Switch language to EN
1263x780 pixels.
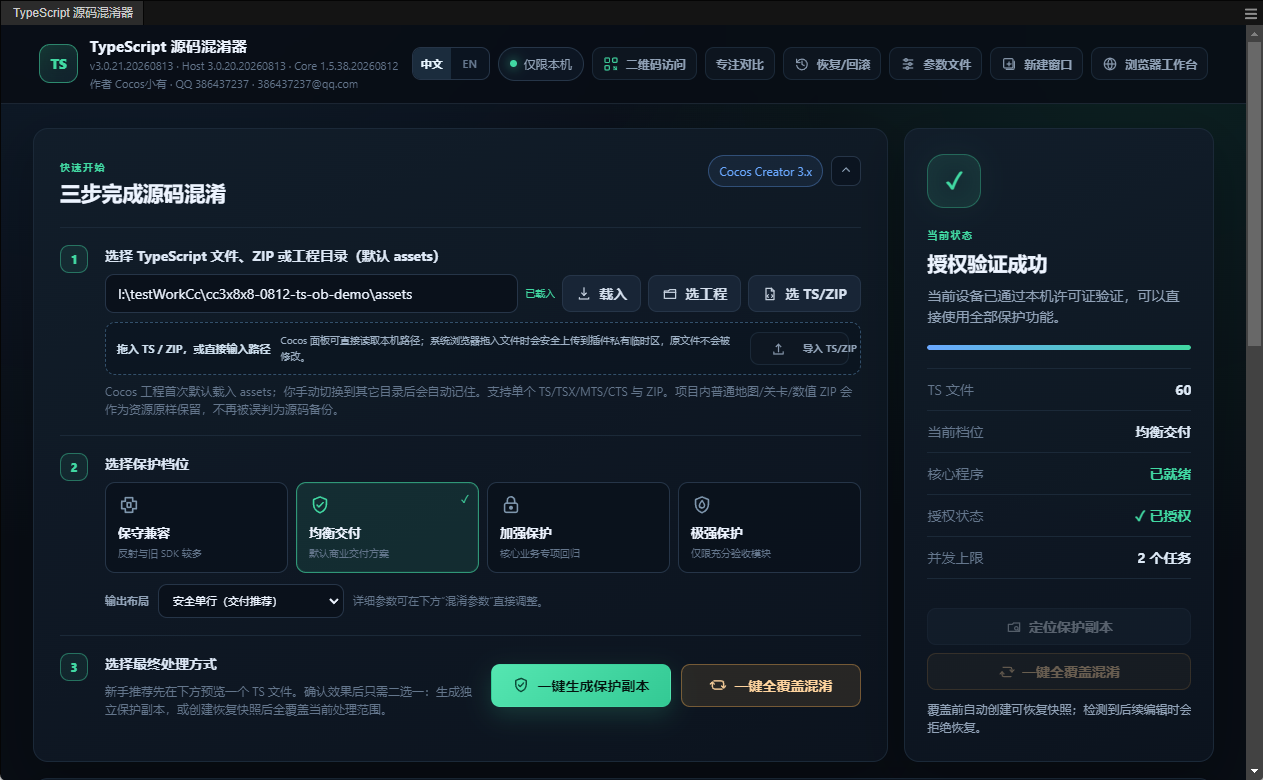[x=469, y=64]
